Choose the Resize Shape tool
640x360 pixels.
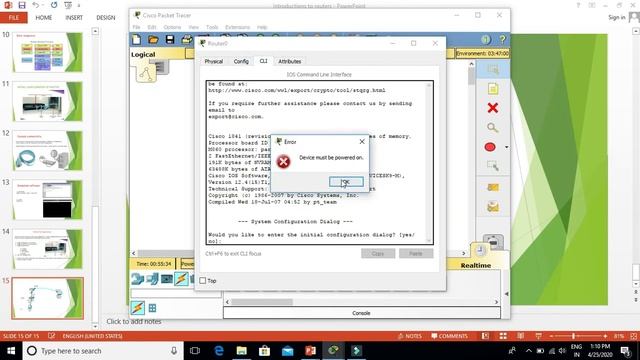tap(493, 166)
